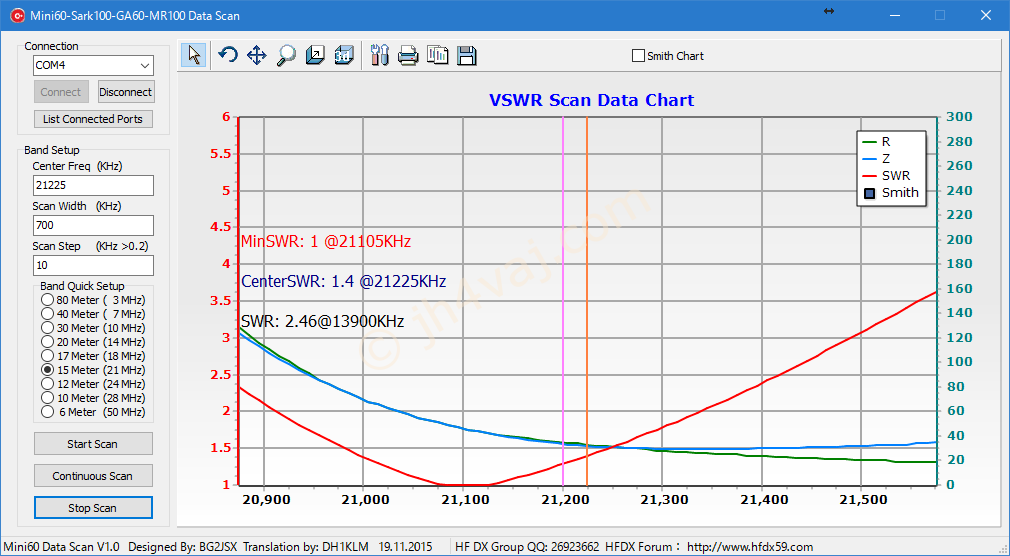The image size is (1010, 556).
Task: Click the MinSWR: 1 @21105KHz text
Action: (325, 242)
